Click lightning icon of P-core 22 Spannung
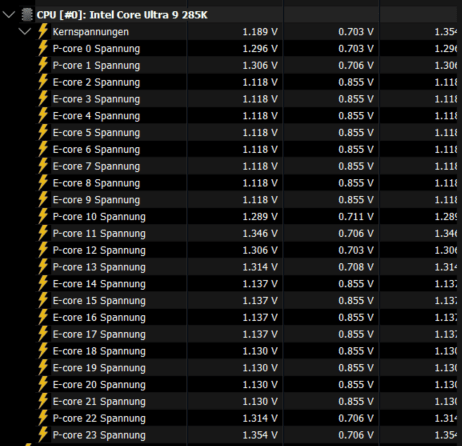This screenshot has width=462, height=446. 43,418
